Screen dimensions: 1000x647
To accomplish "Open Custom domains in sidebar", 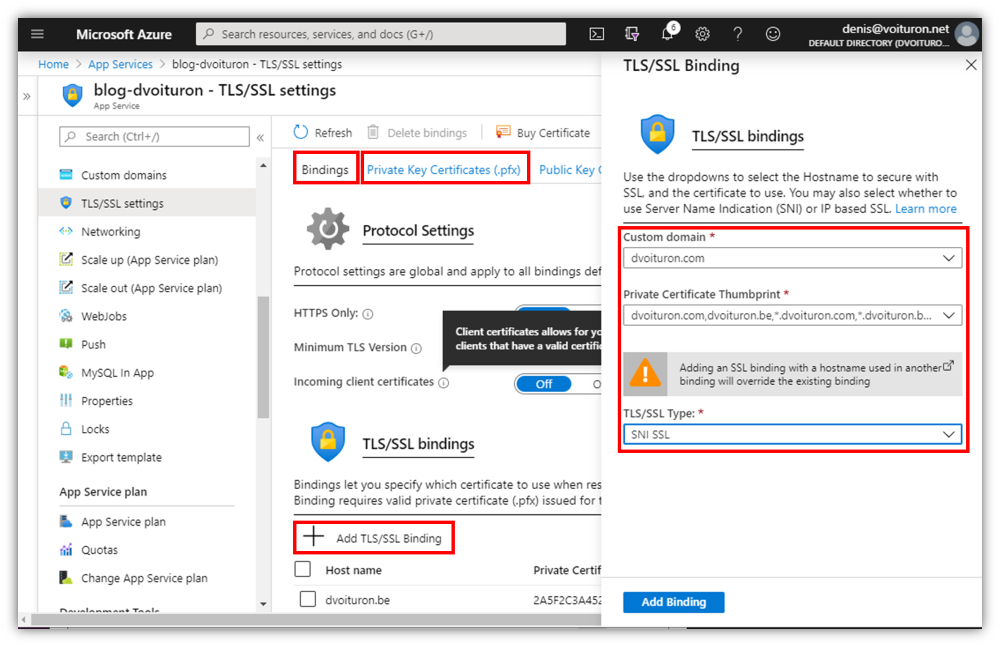I will click(x=123, y=175).
